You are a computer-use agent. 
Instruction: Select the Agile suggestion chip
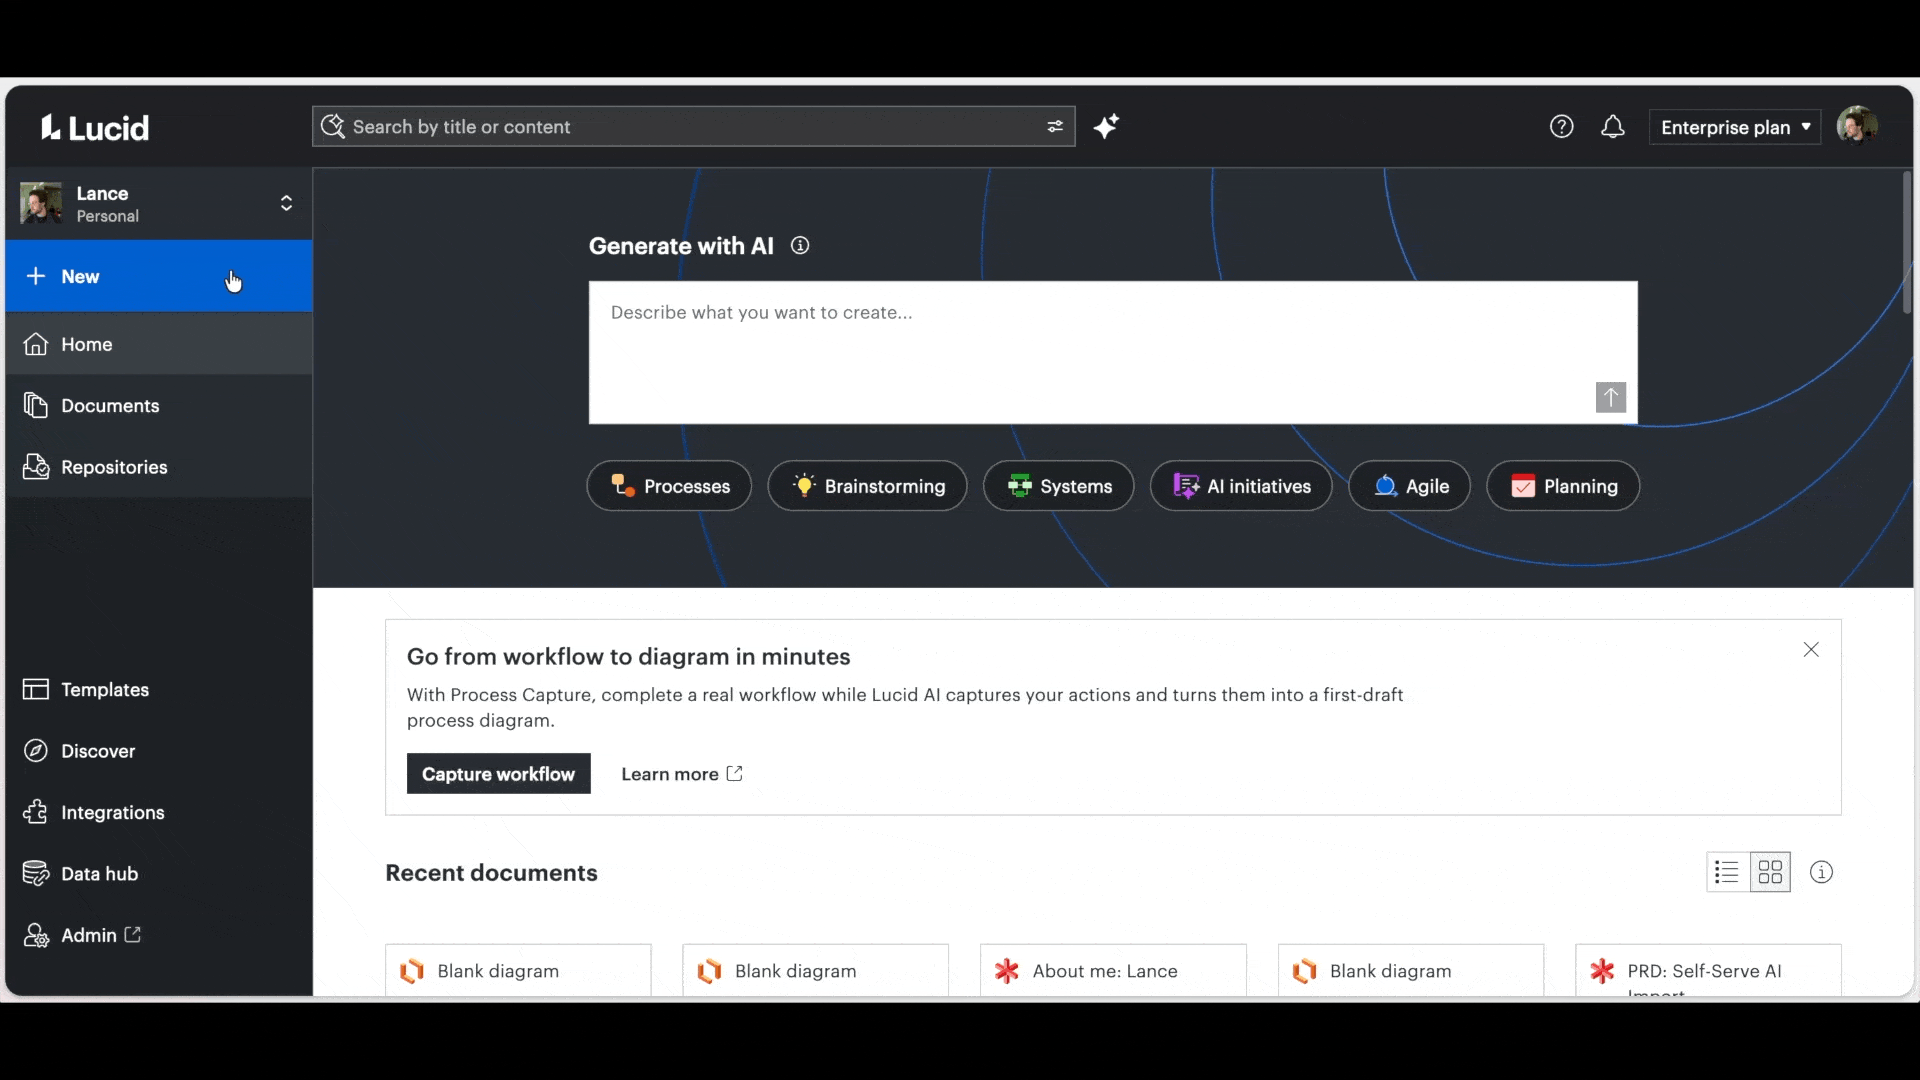(1409, 486)
